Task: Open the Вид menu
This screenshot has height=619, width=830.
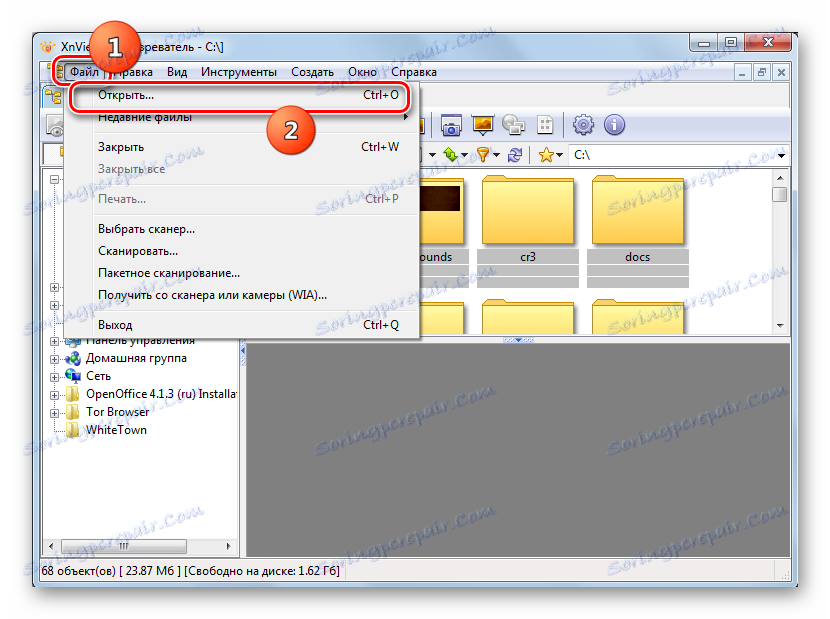Action: pos(177,72)
